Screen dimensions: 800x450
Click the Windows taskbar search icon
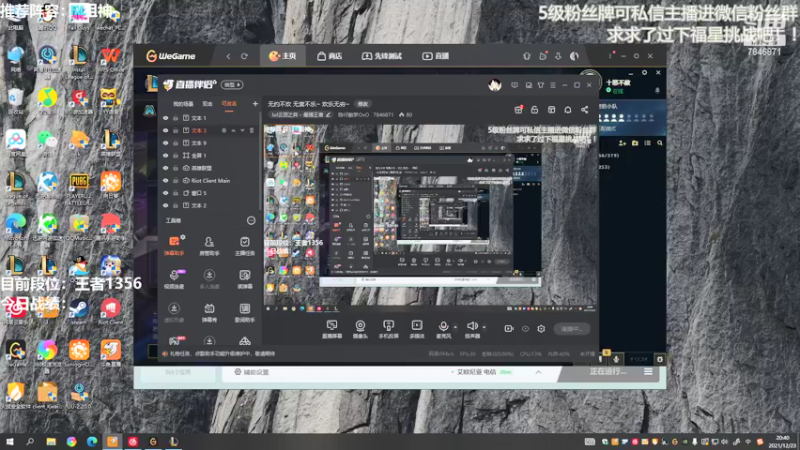click(x=30, y=442)
